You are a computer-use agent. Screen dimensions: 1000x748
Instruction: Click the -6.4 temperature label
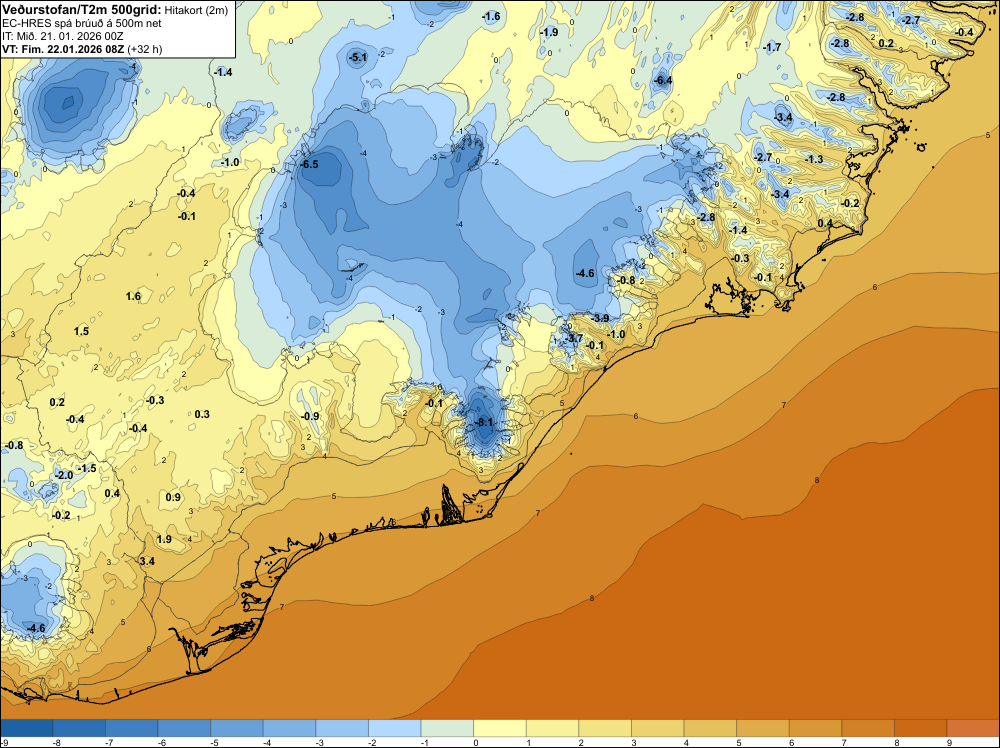[663, 80]
